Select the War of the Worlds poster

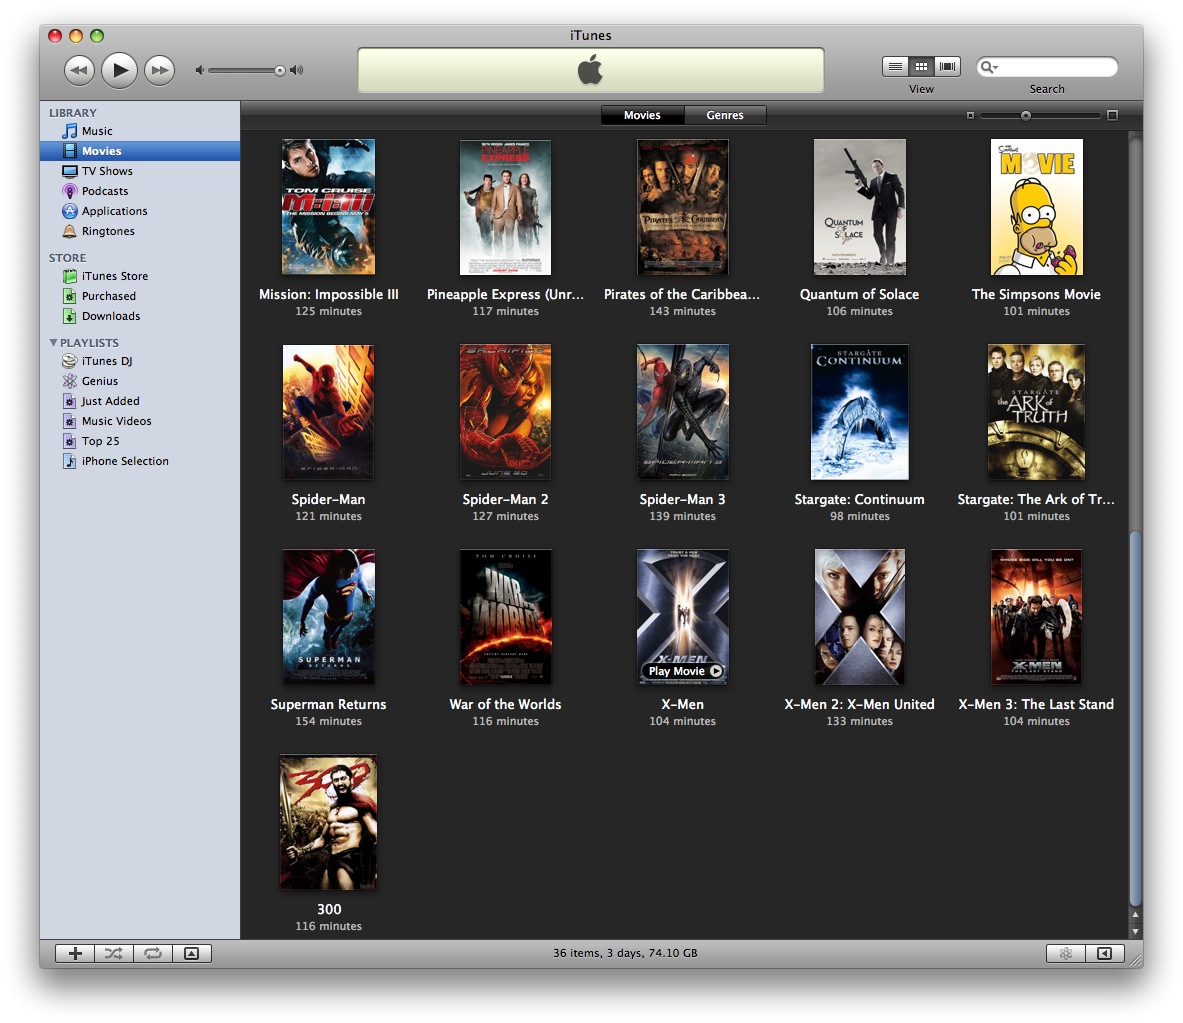coord(505,617)
